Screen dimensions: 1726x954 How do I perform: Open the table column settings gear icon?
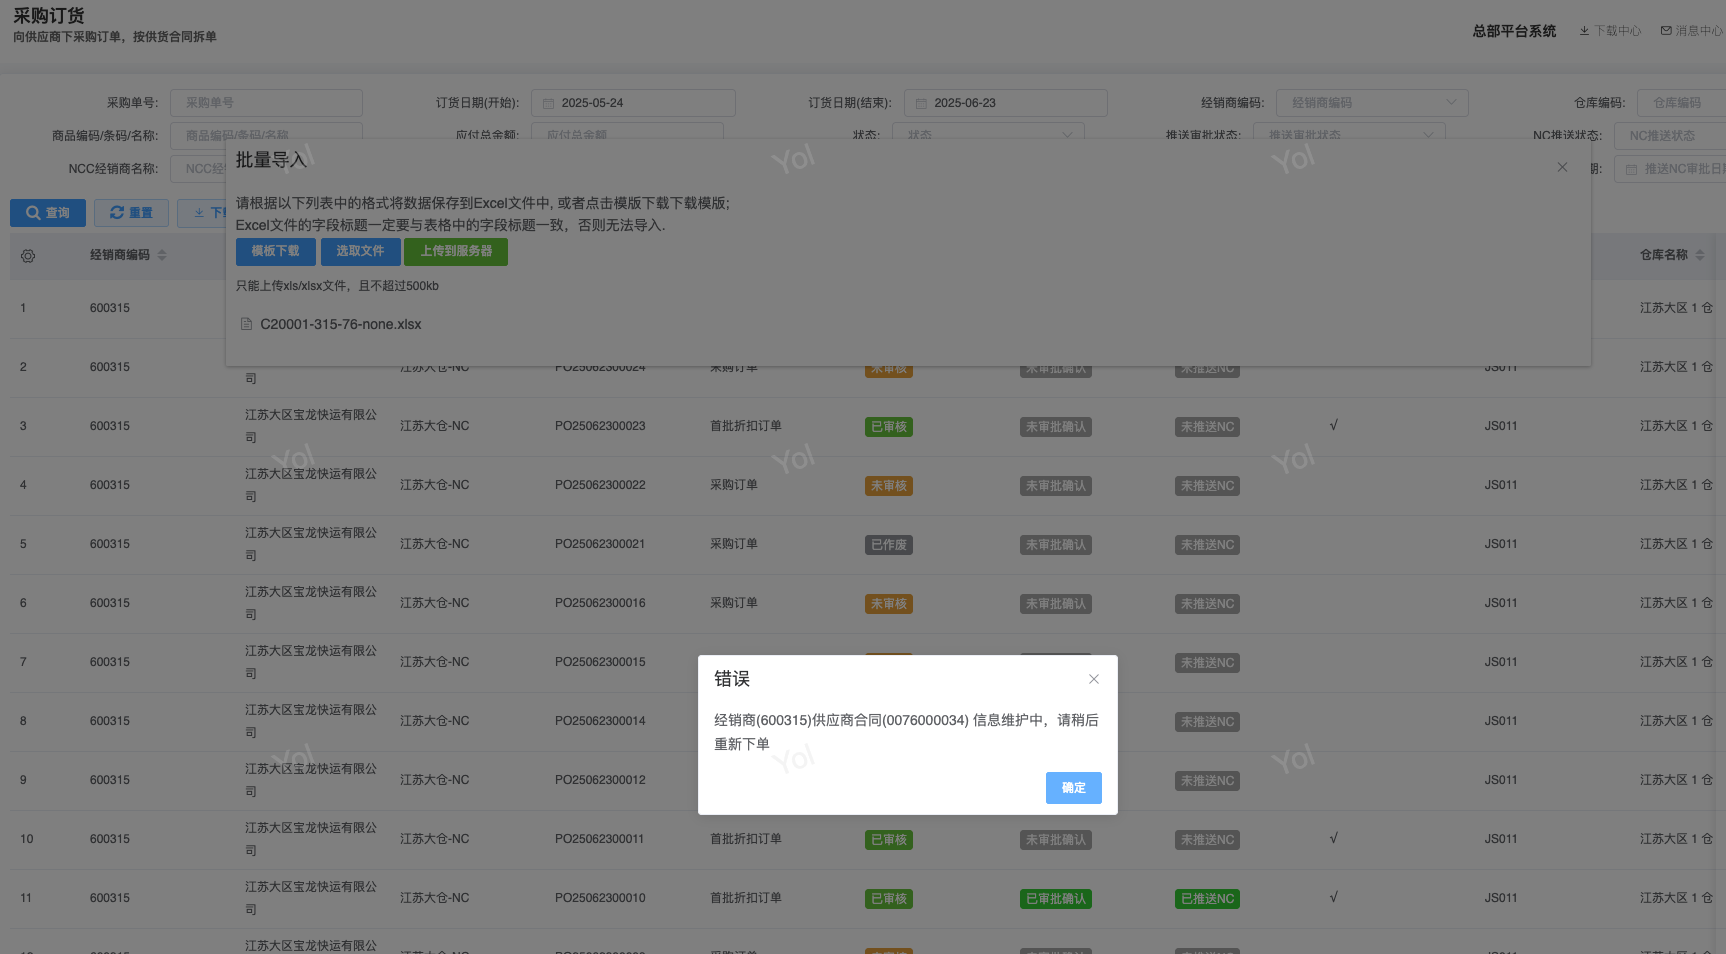[x=28, y=256]
